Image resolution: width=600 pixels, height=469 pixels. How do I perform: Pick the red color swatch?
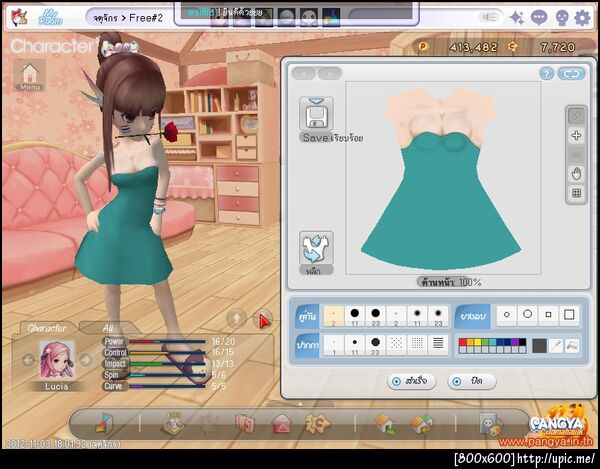point(462,342)
